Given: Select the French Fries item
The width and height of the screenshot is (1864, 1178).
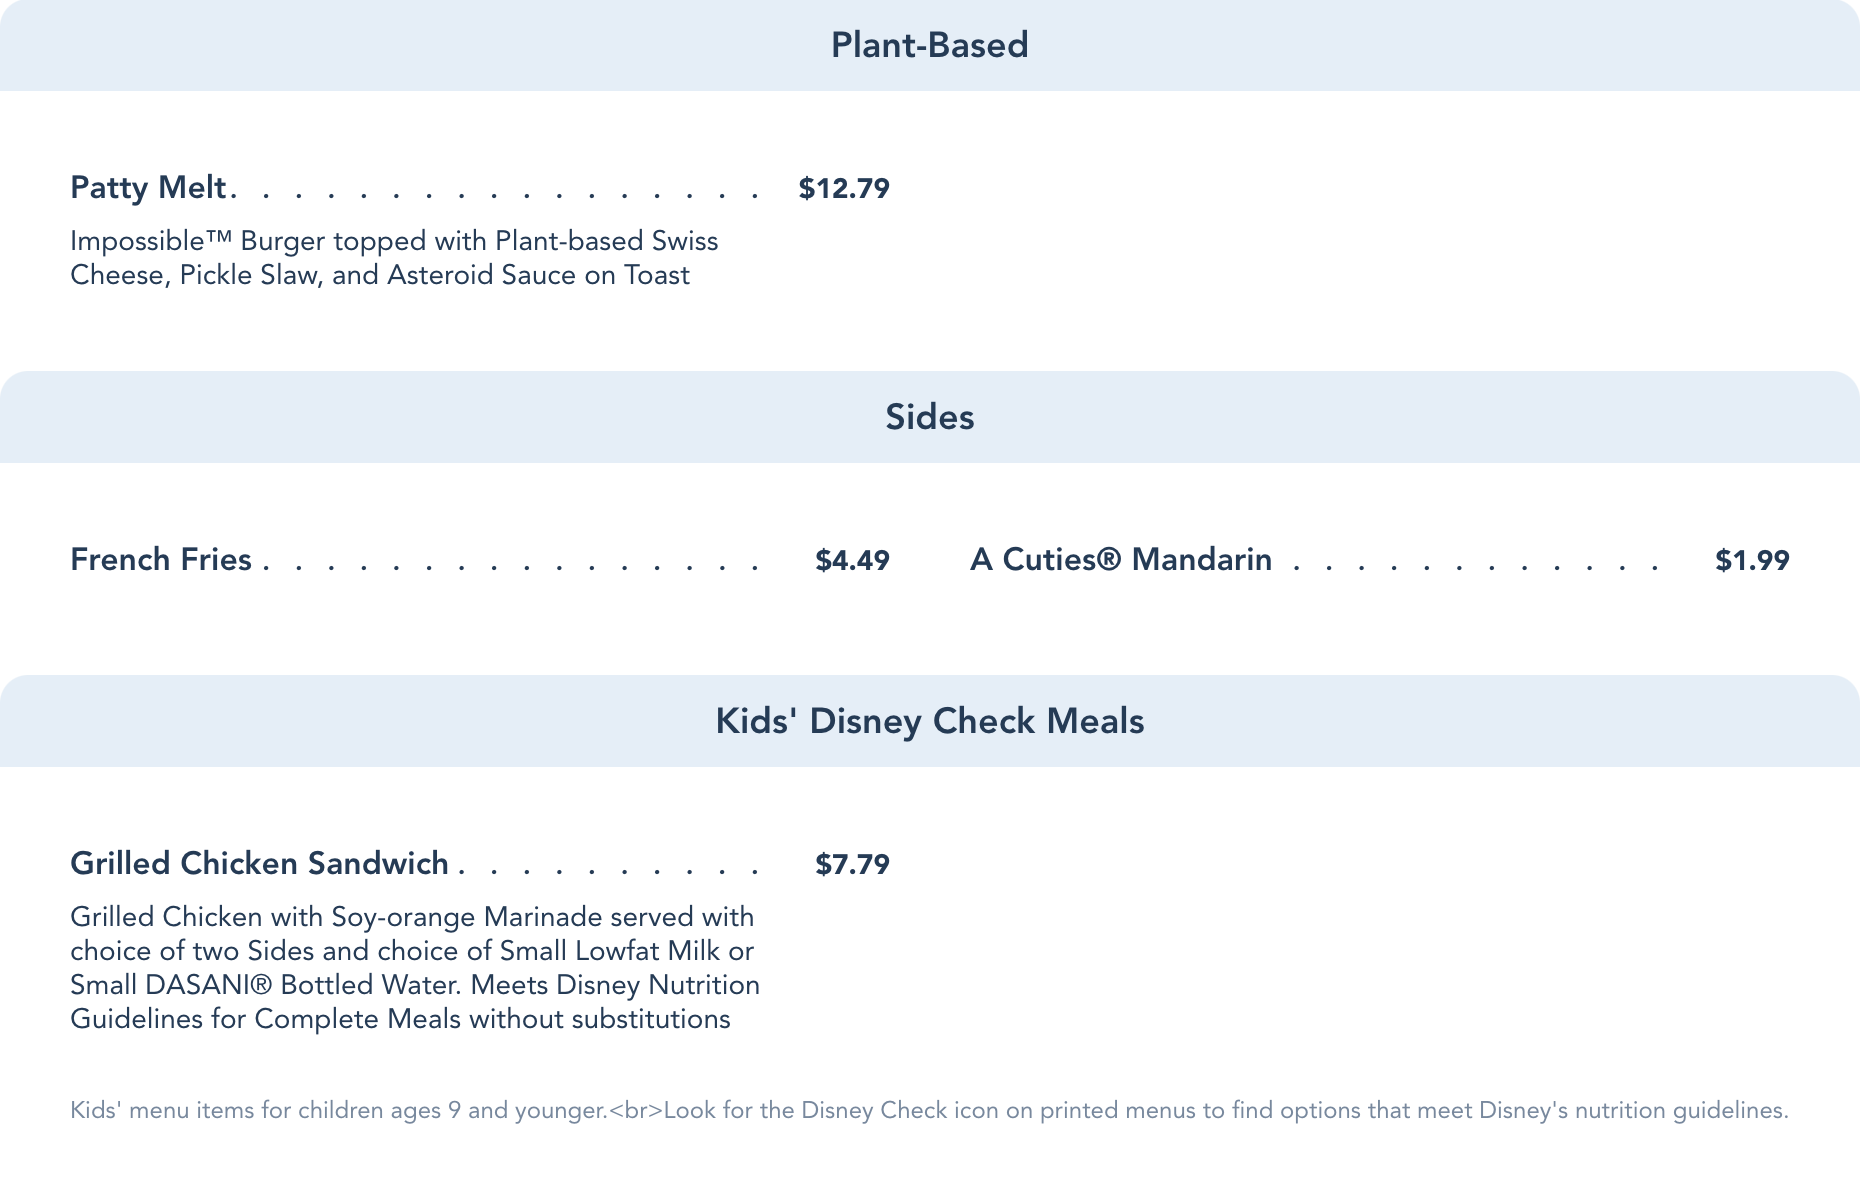Looking at the screenshot, I should [x=161, y=560].
